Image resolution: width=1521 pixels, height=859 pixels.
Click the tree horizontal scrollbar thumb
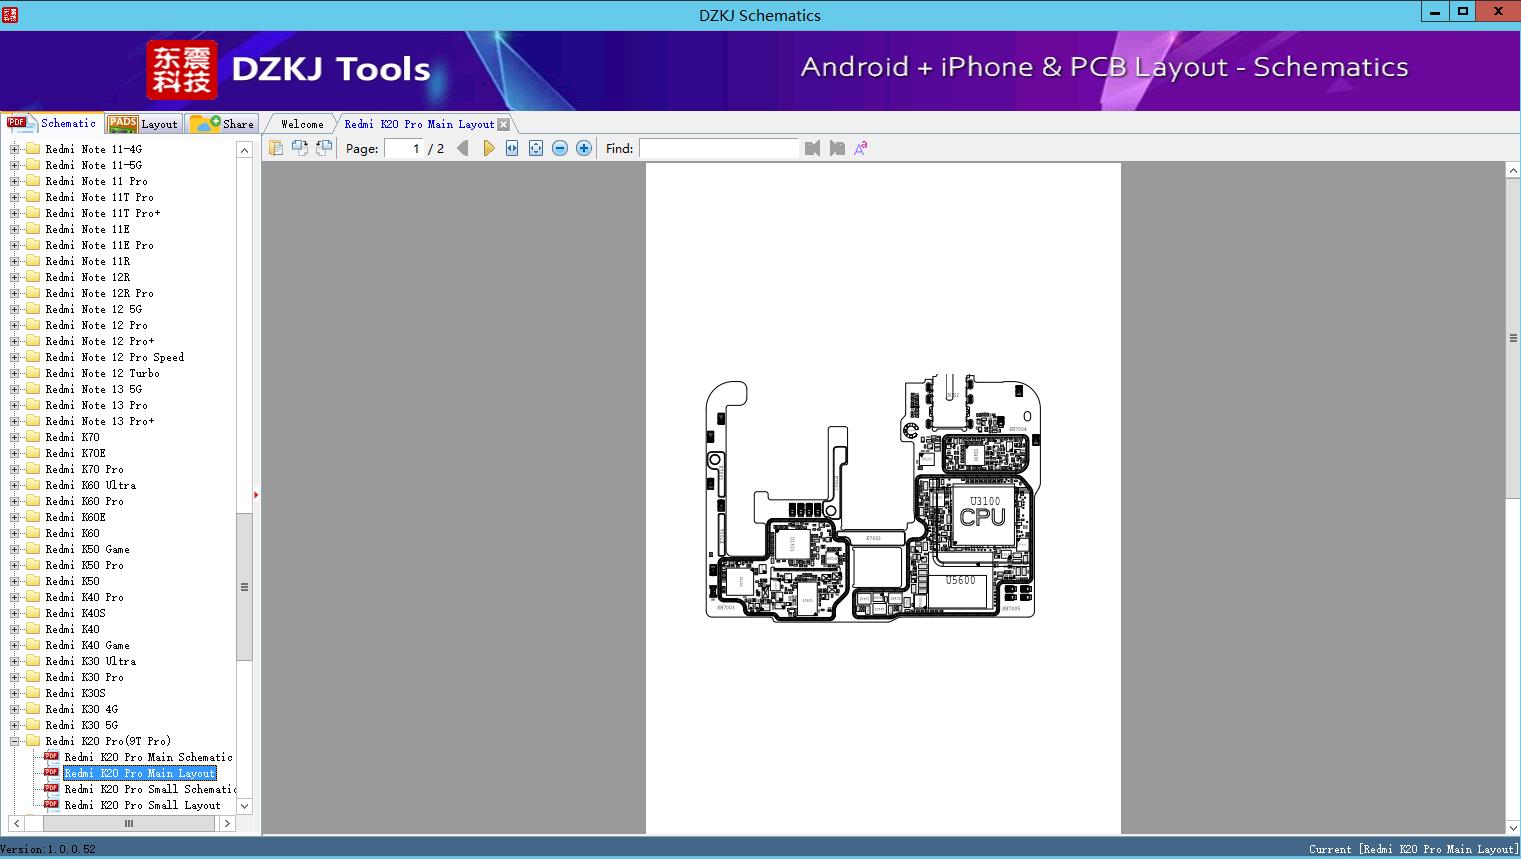pos(128,823)
